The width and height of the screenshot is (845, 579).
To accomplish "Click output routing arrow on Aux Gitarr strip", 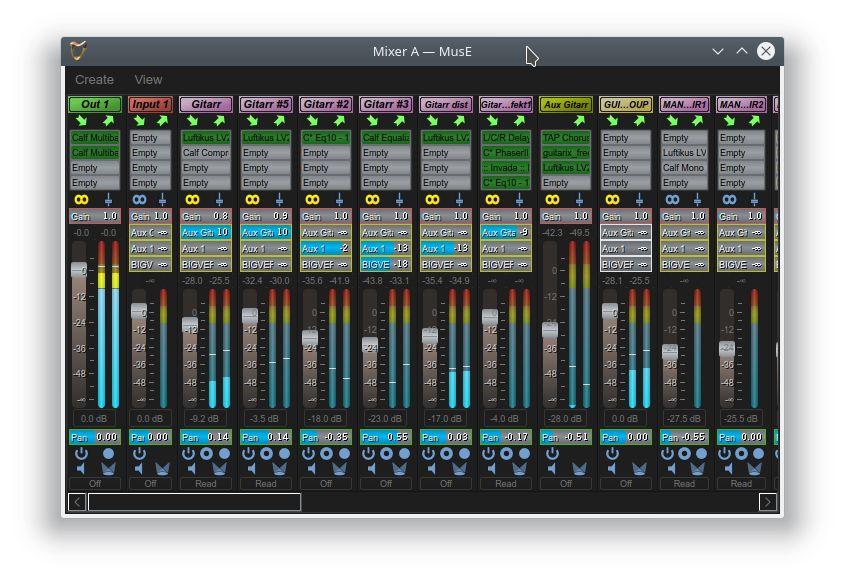I will coord(578,121).
